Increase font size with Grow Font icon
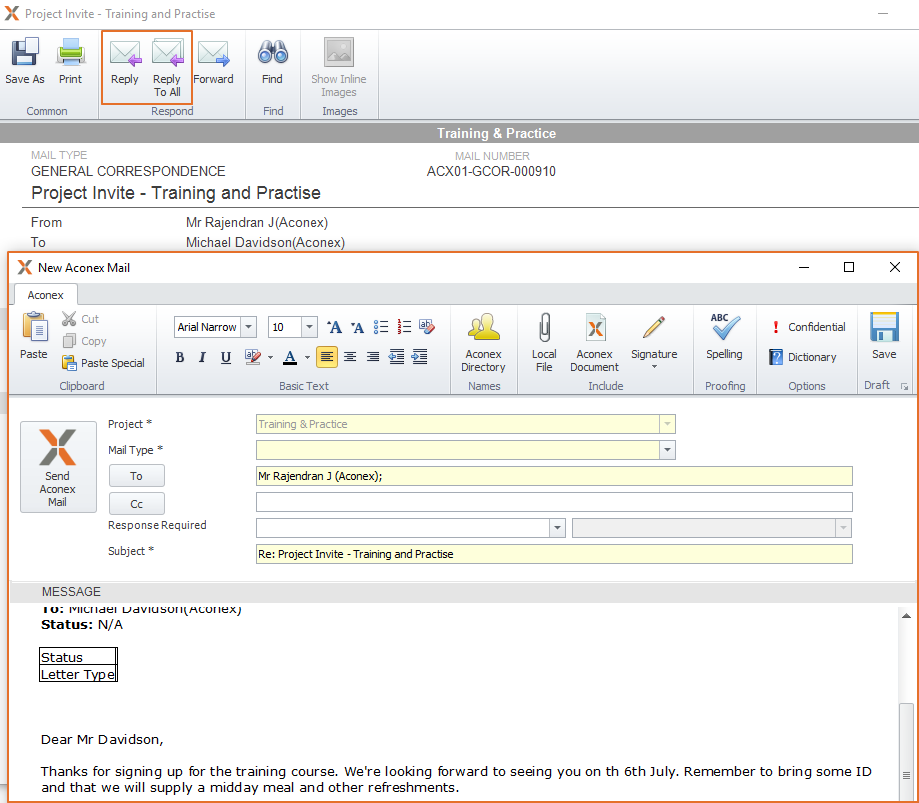This screenshot has height=803, width=919. [x=334, y=327]
